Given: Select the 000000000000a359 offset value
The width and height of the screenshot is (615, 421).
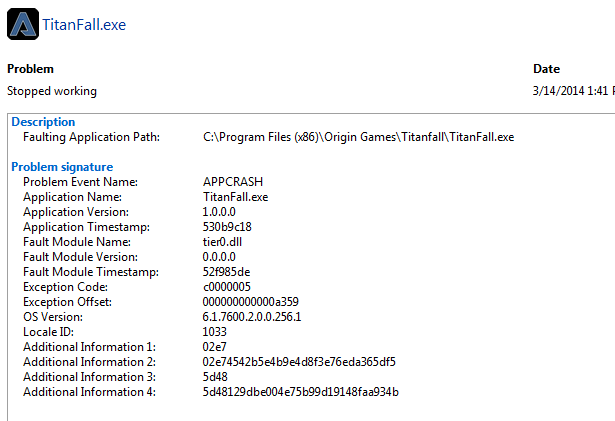Looking at the screenshot, I should 251,302.
